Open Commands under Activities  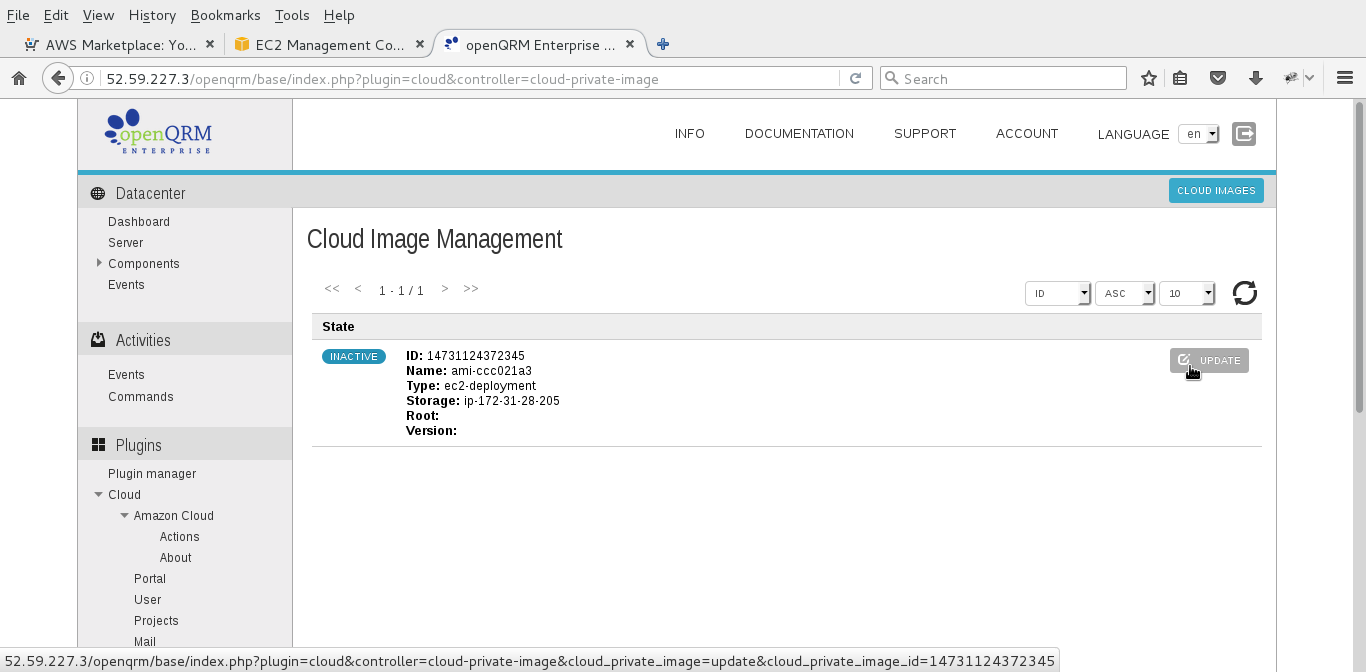[x=141, y=396]
